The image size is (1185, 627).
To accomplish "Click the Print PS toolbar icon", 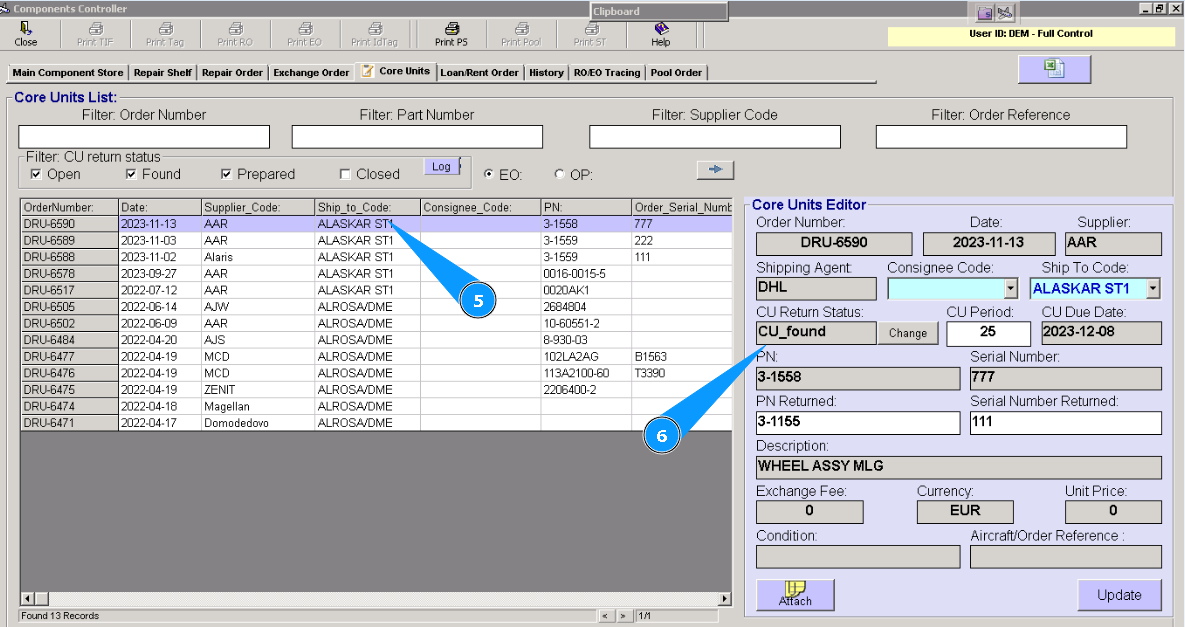I will (x=451, y=34).
